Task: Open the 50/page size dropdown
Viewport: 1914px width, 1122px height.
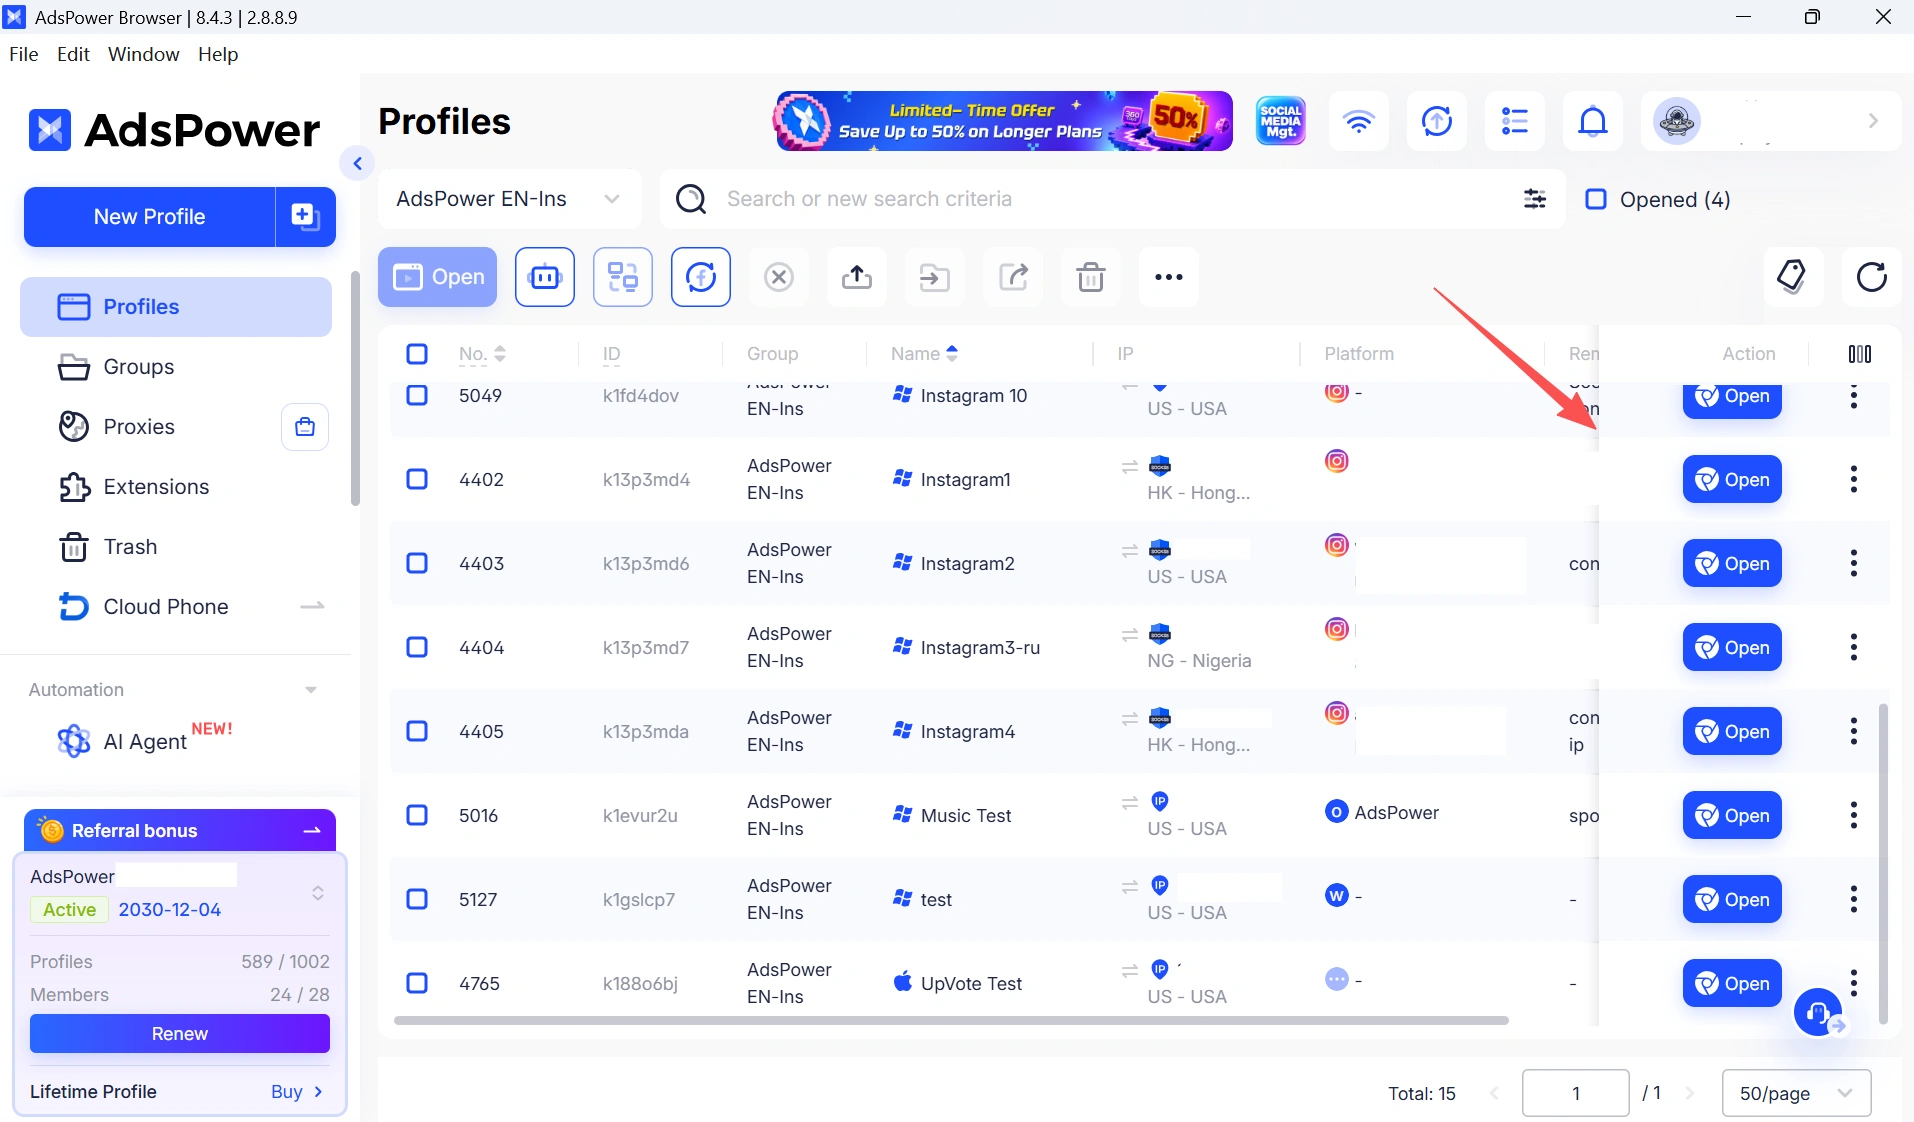Action: 1796,1093
